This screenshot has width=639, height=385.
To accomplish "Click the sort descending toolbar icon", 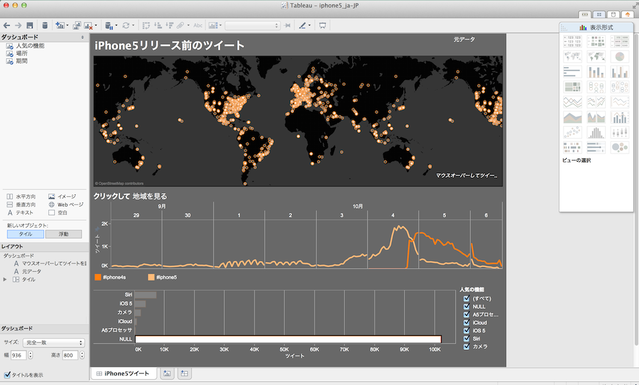I will 170,25.
